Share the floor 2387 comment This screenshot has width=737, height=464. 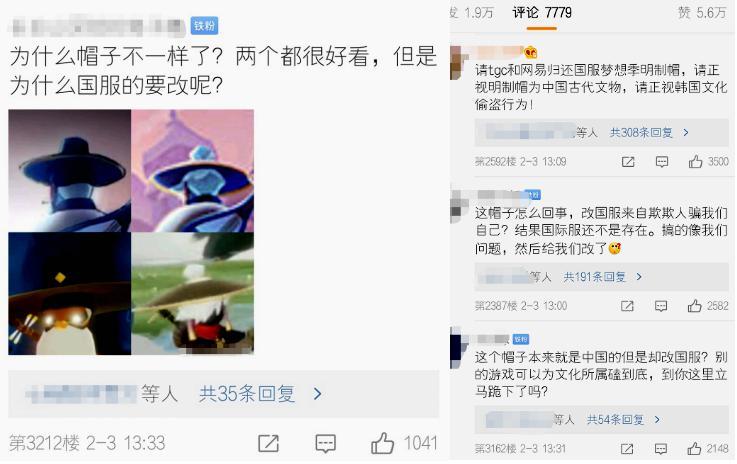click(x=627, y=306)
